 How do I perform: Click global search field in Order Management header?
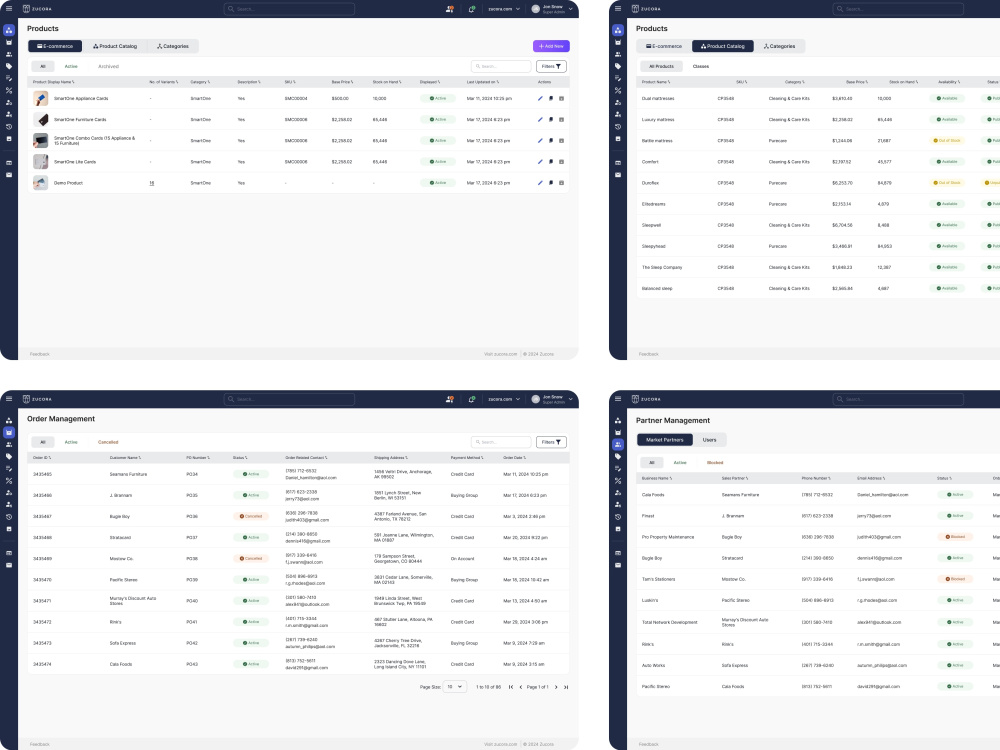click(290, 399)
